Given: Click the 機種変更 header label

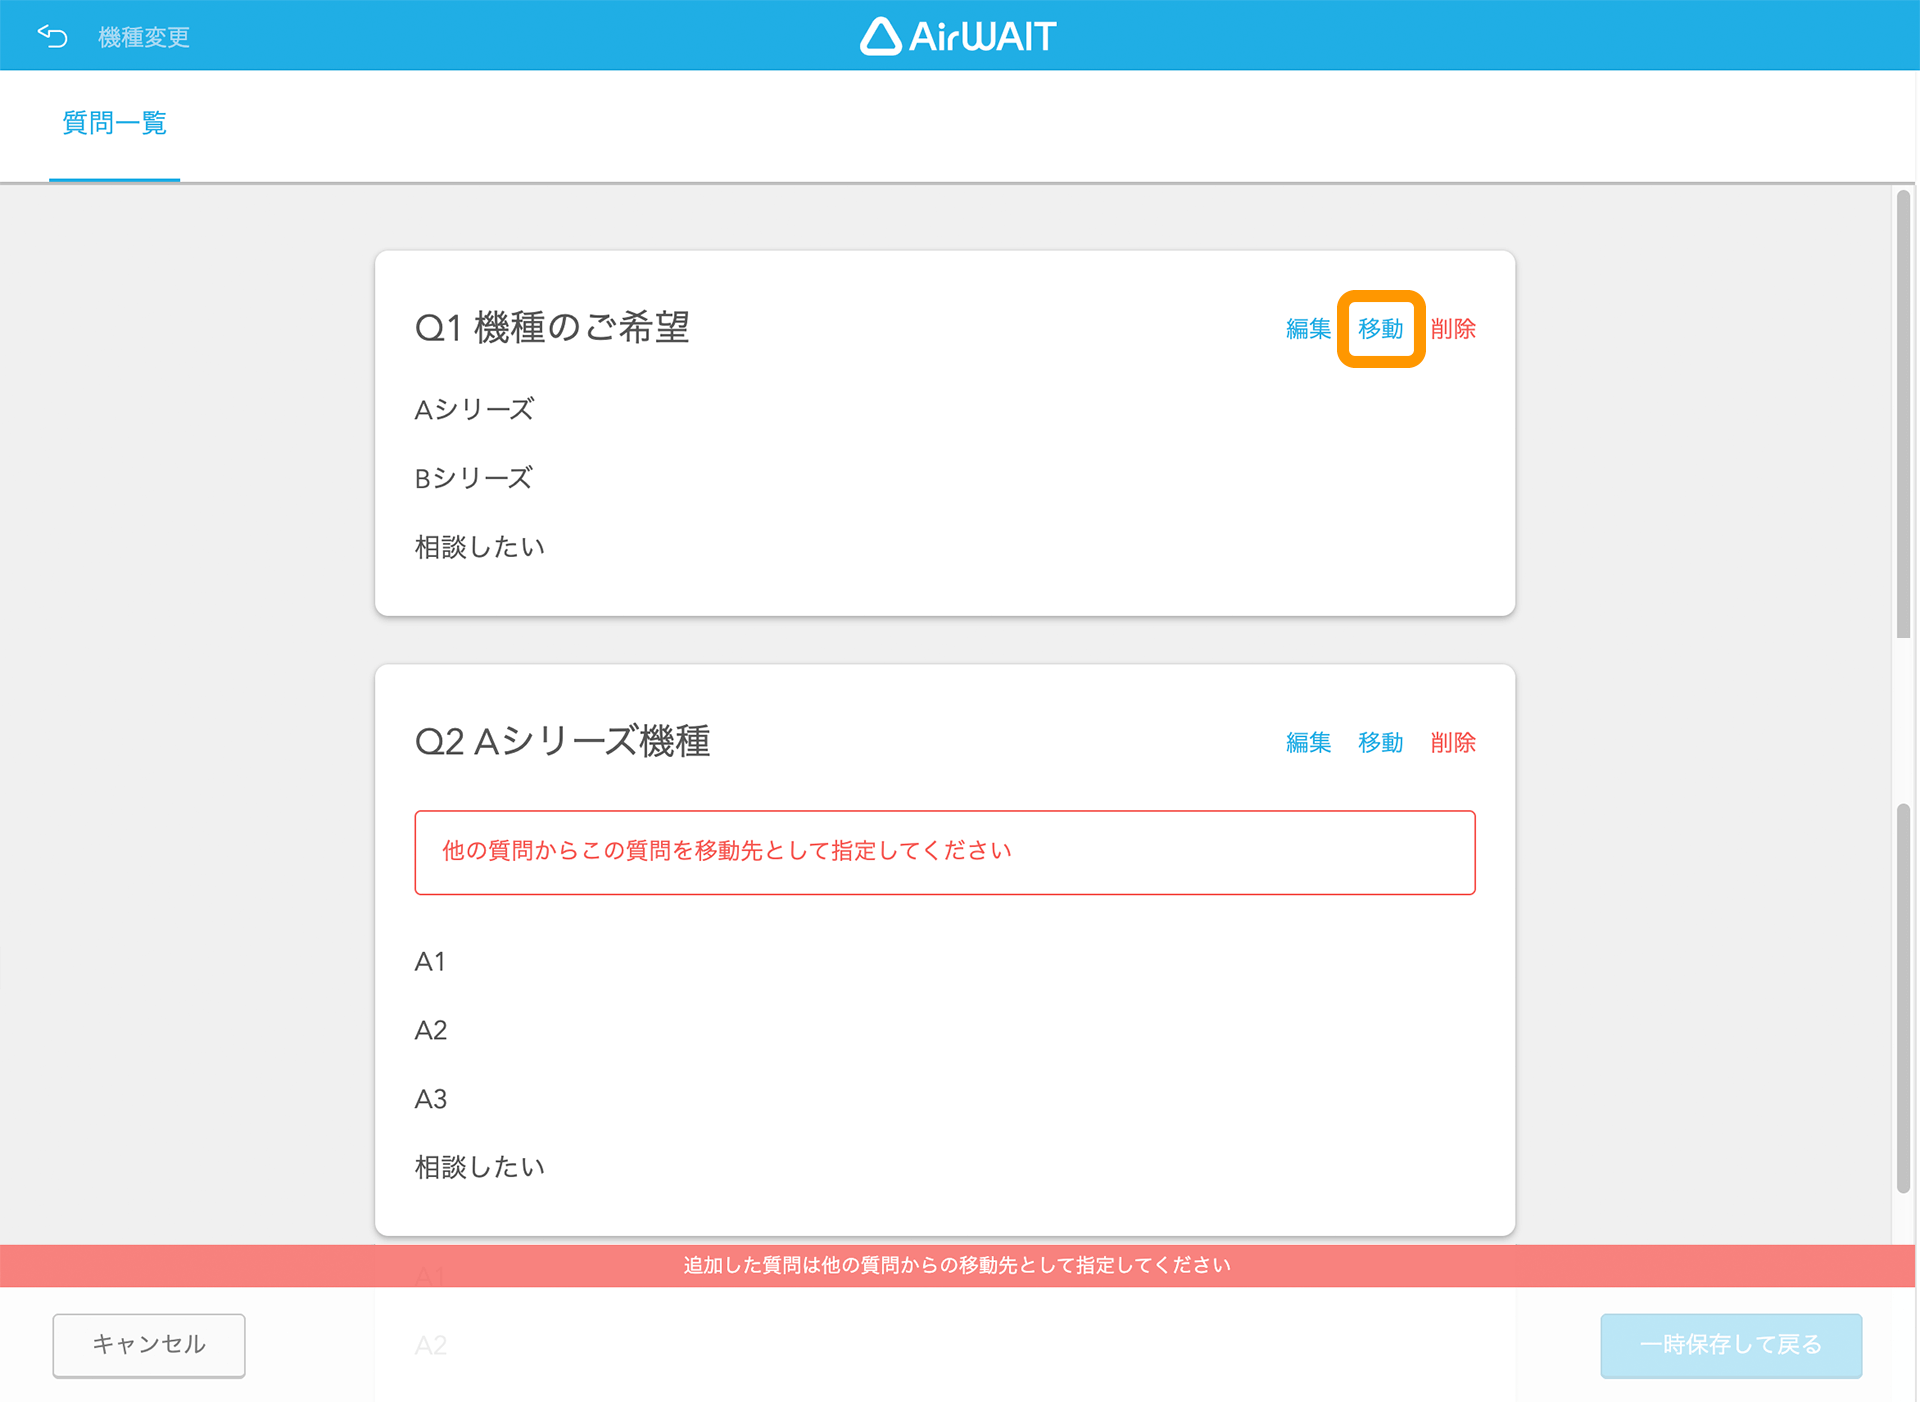Looking at the screenshot, I should click(x=144, y=38).
